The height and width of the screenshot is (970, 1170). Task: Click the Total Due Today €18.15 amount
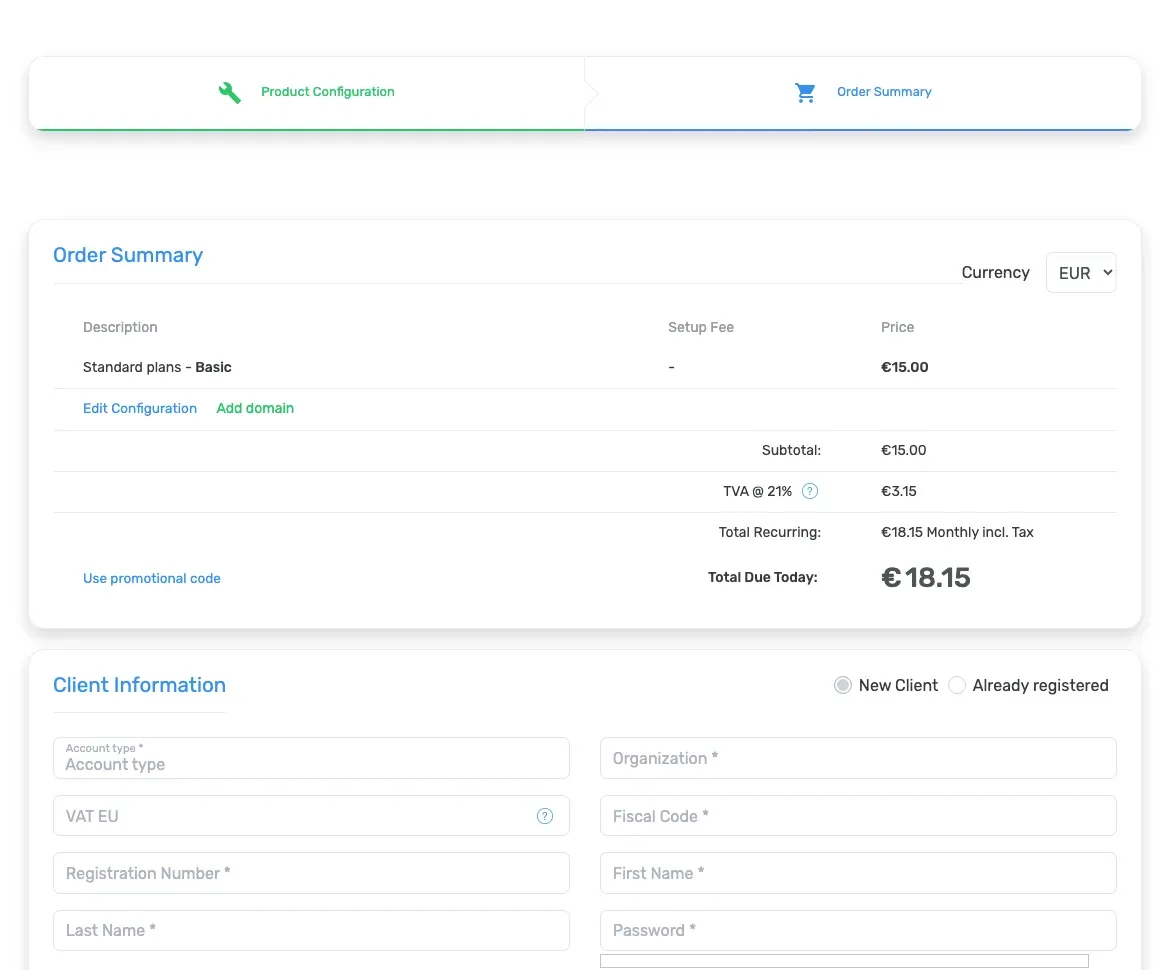pos(925,578)
